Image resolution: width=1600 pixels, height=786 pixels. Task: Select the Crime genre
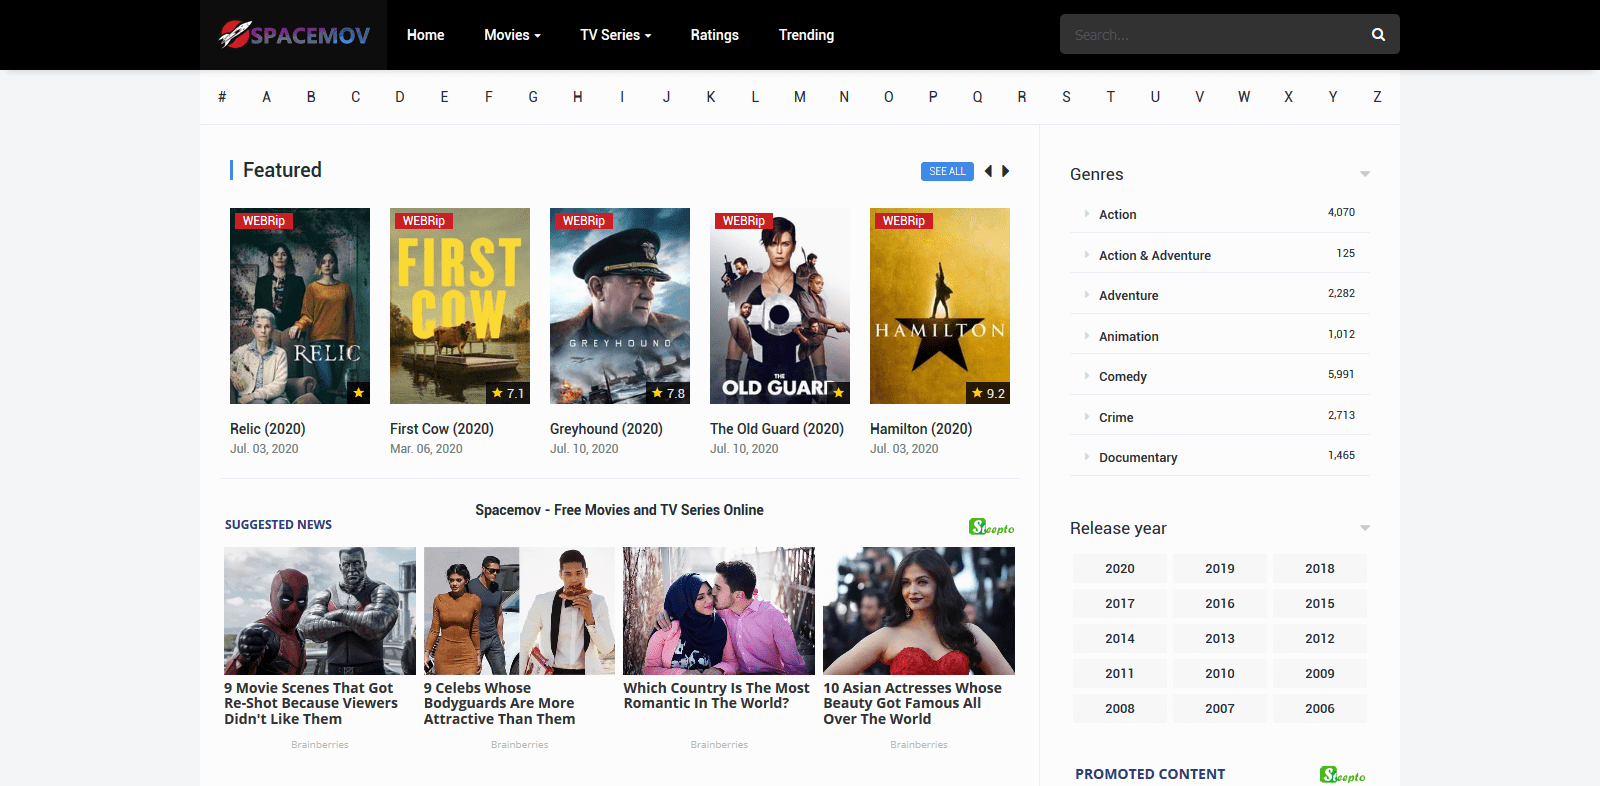(1116, 417)
